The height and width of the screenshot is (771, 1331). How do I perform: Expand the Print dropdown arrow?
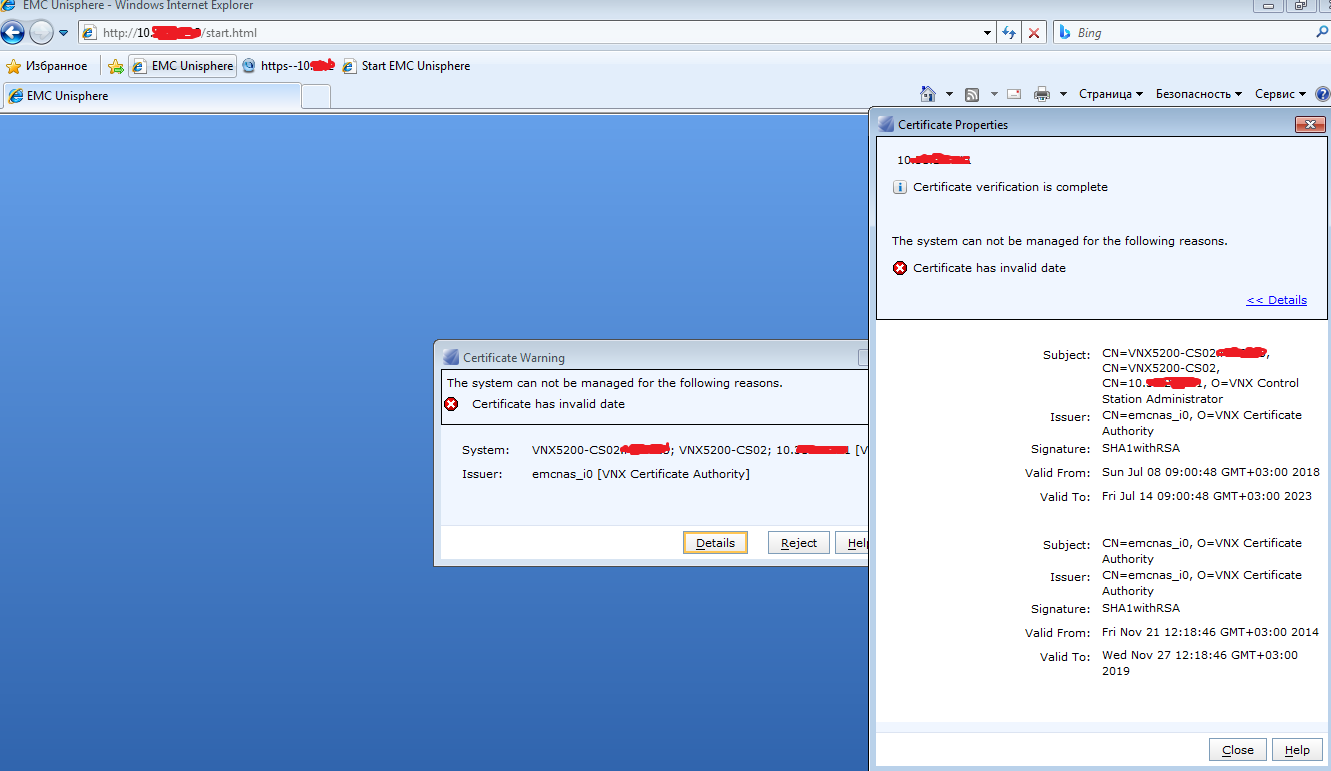[x=1063, y=94]
